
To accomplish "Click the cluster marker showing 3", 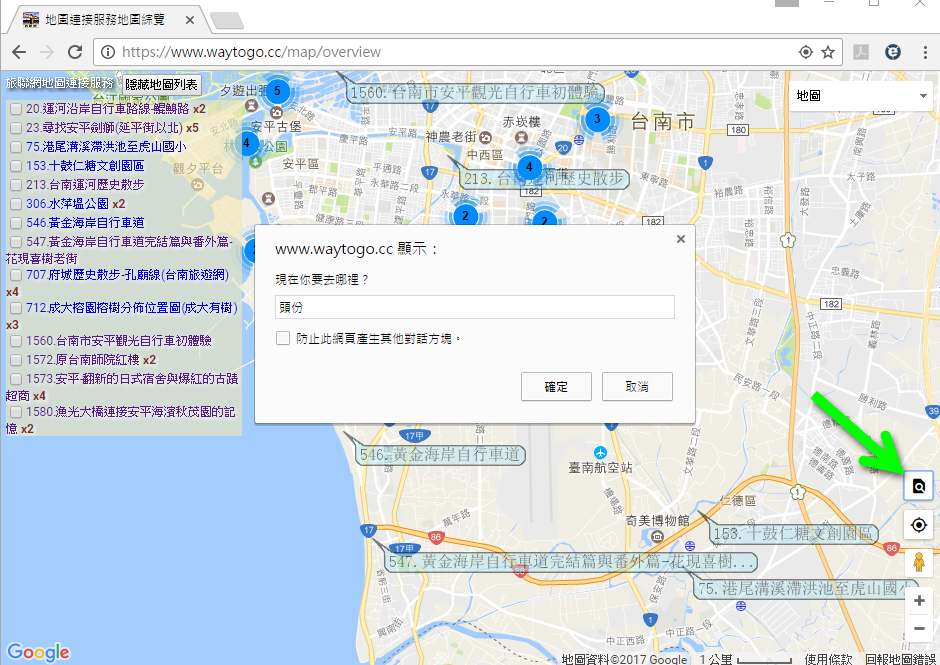I will click(x=596, y=119).
